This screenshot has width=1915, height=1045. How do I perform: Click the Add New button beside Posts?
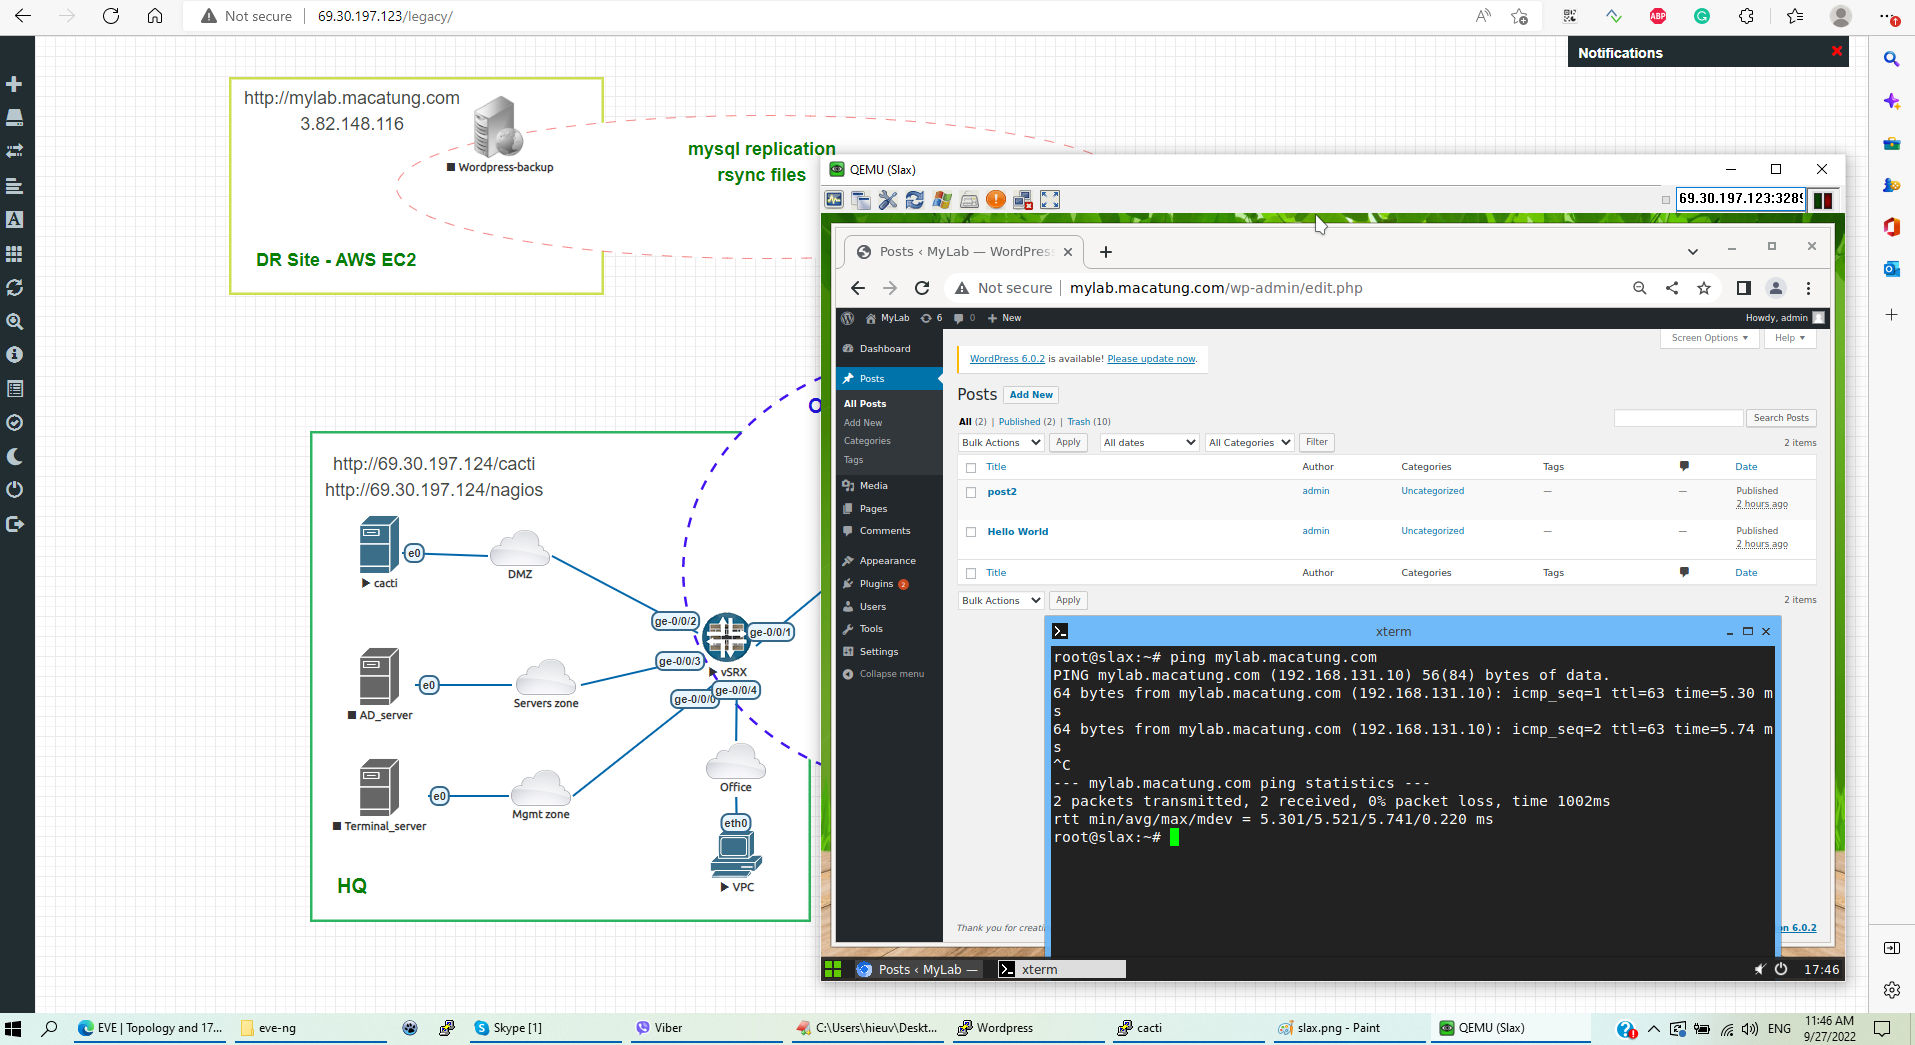(x=1030, y=395)
